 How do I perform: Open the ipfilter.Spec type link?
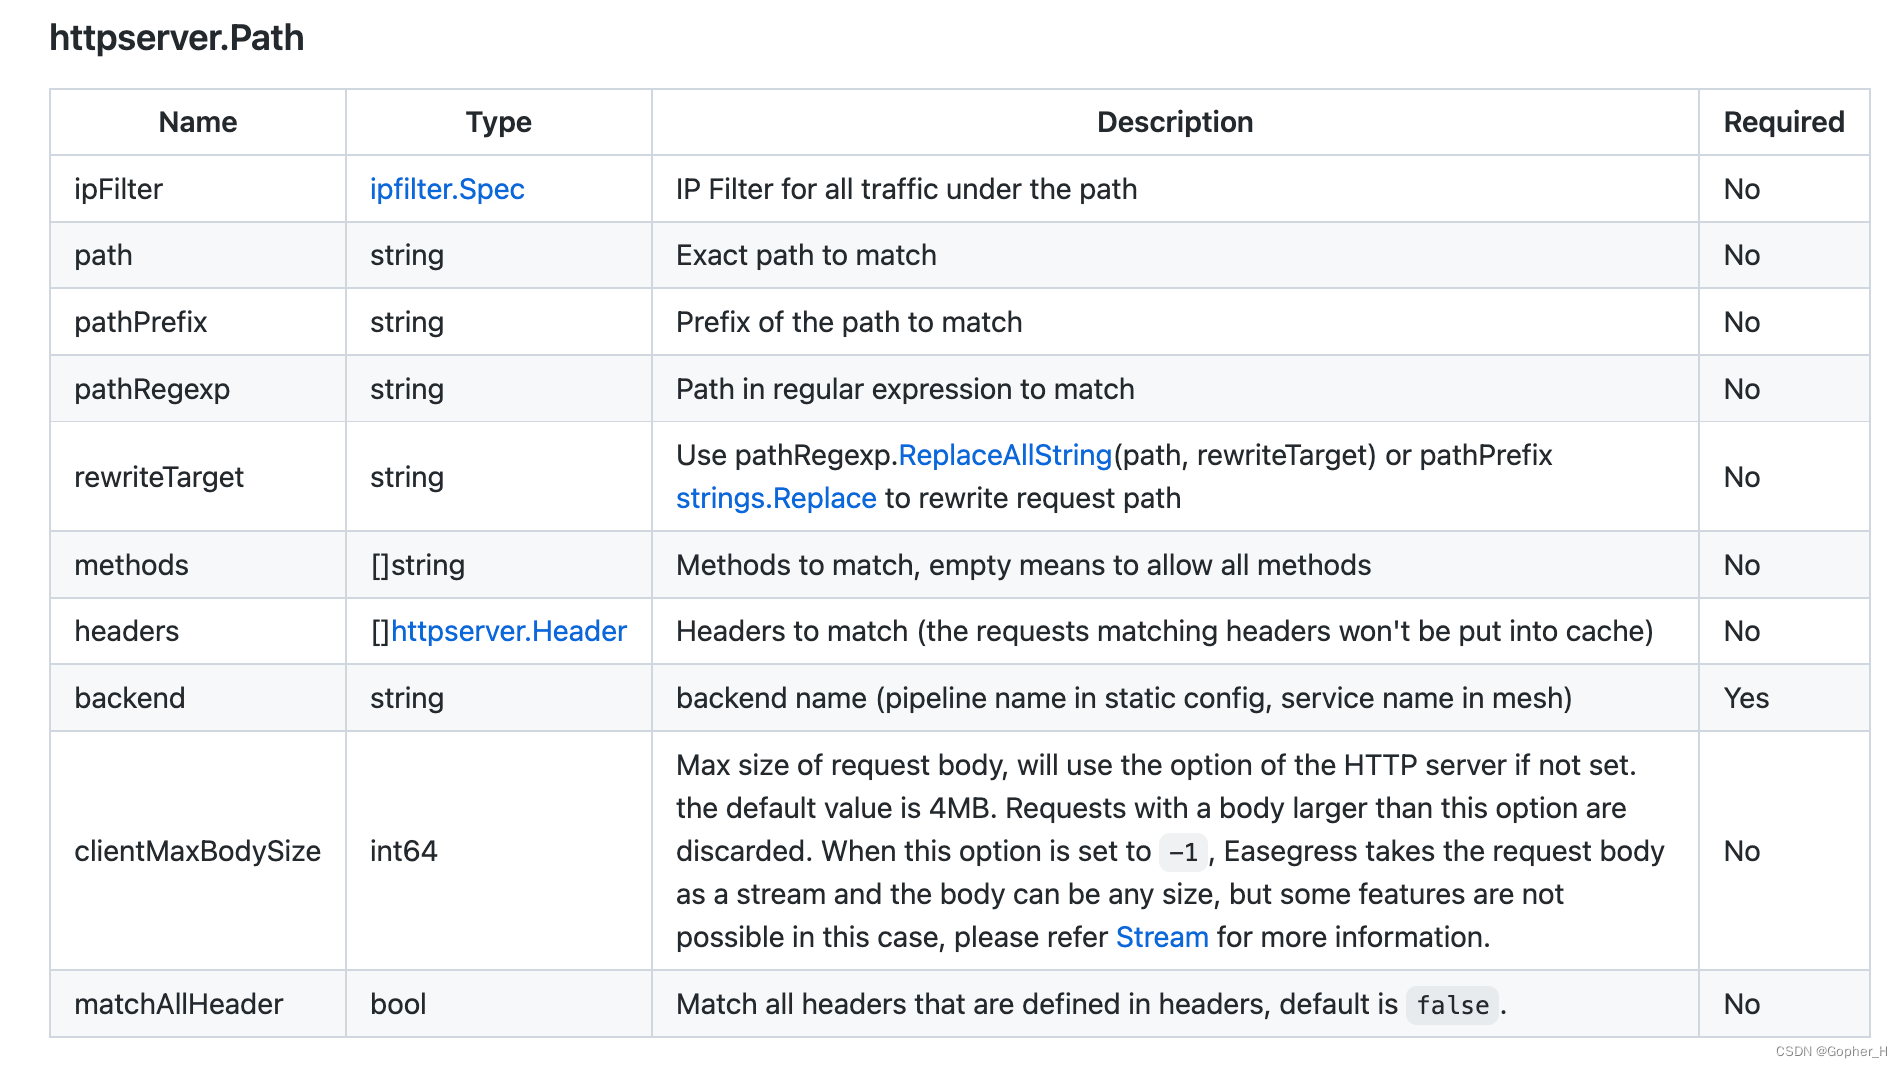point(447,189)
